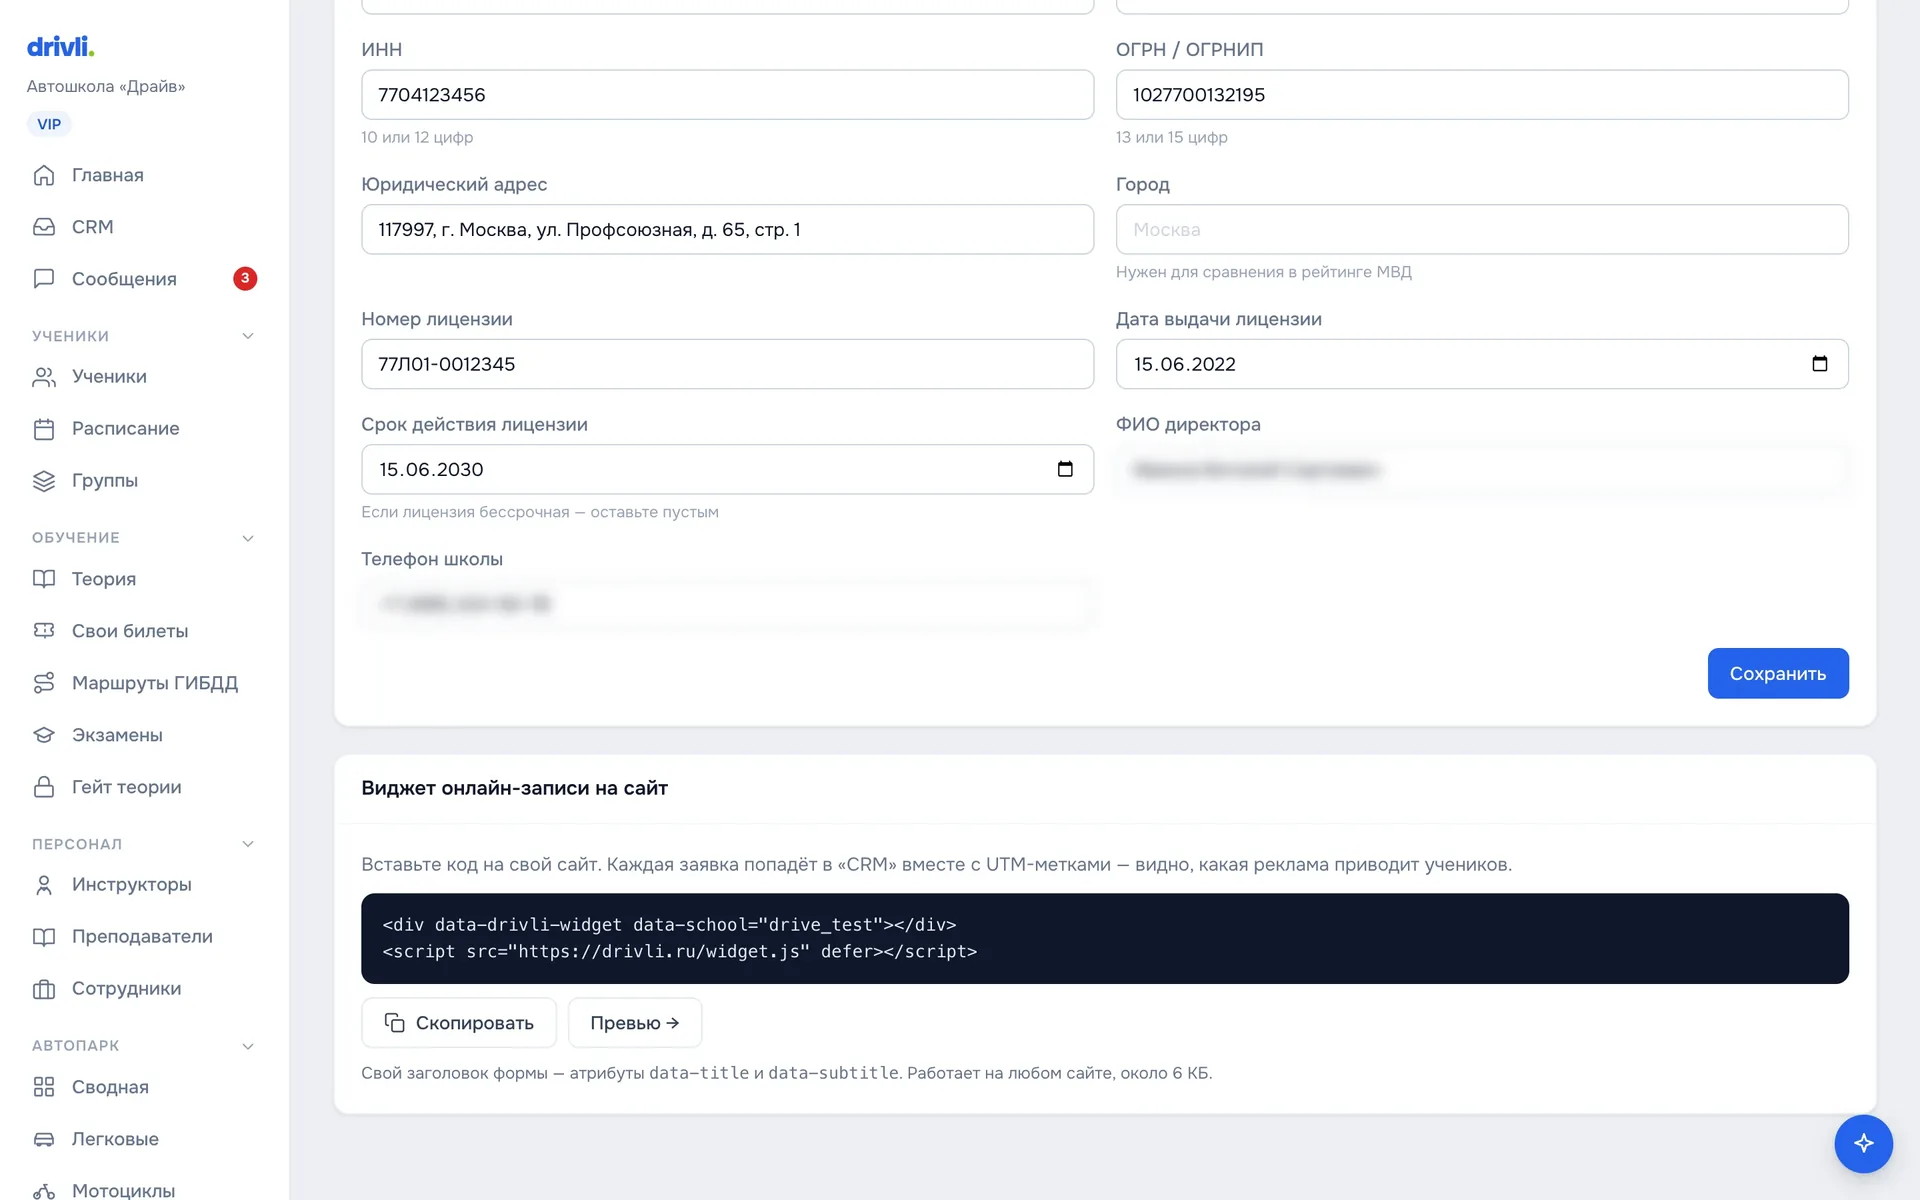Click the Преподаватели book icon
Image resolution: width=1920 pixels, height=1200 pixels.
[x=44, y=937]
